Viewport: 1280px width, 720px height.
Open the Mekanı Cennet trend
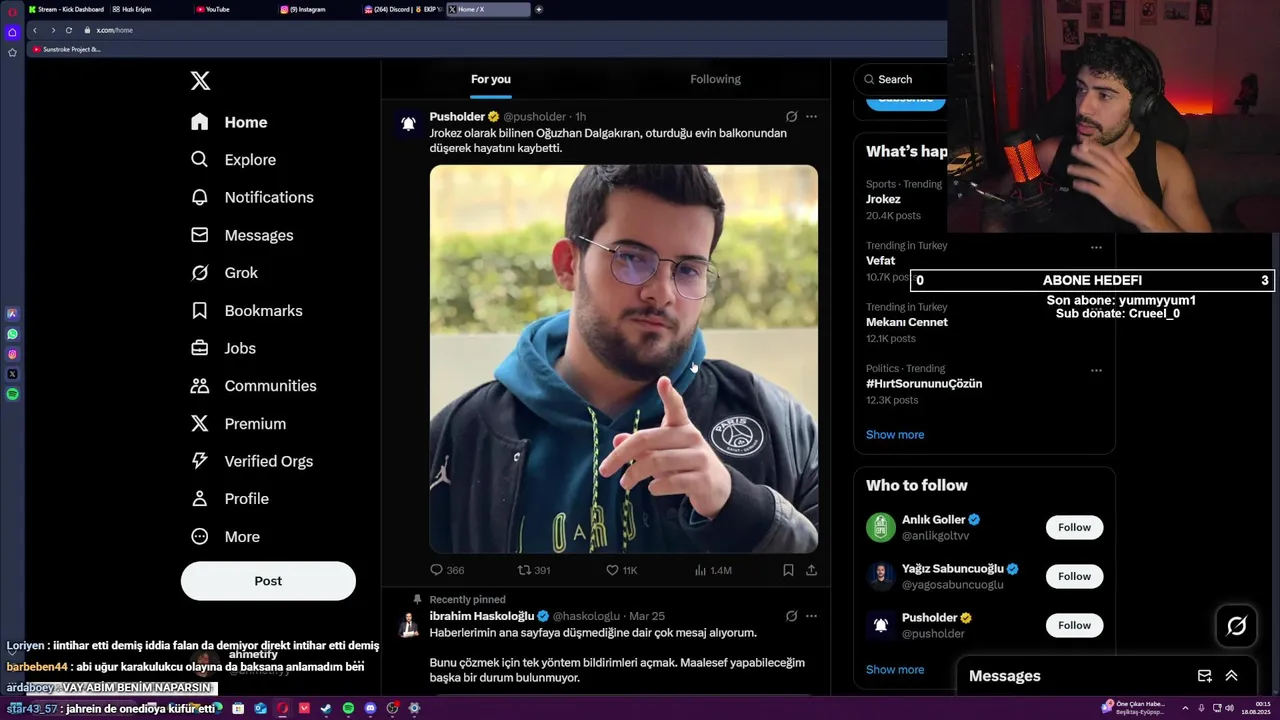click(907, 322)
